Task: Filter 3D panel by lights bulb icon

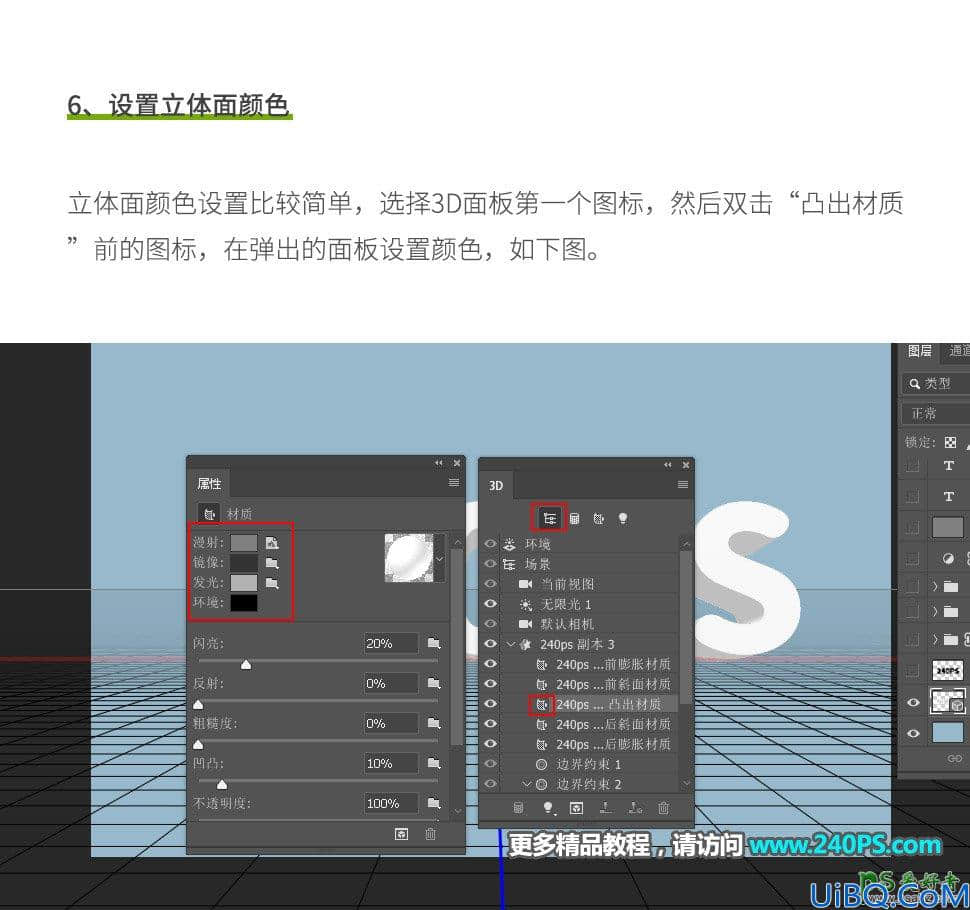Action: 623,518
